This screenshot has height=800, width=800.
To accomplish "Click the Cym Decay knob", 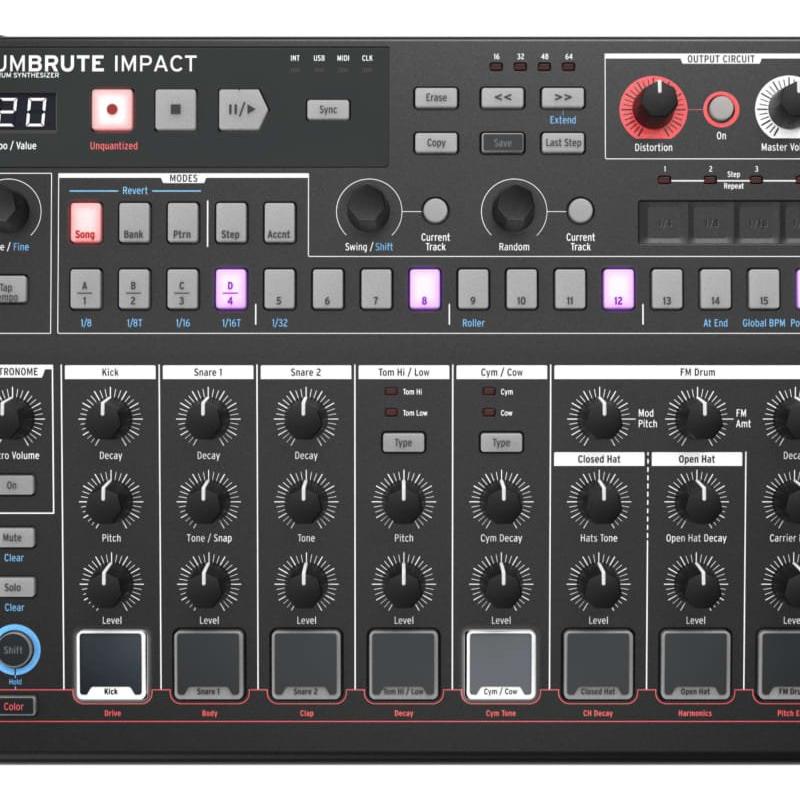I will point(501,500).
